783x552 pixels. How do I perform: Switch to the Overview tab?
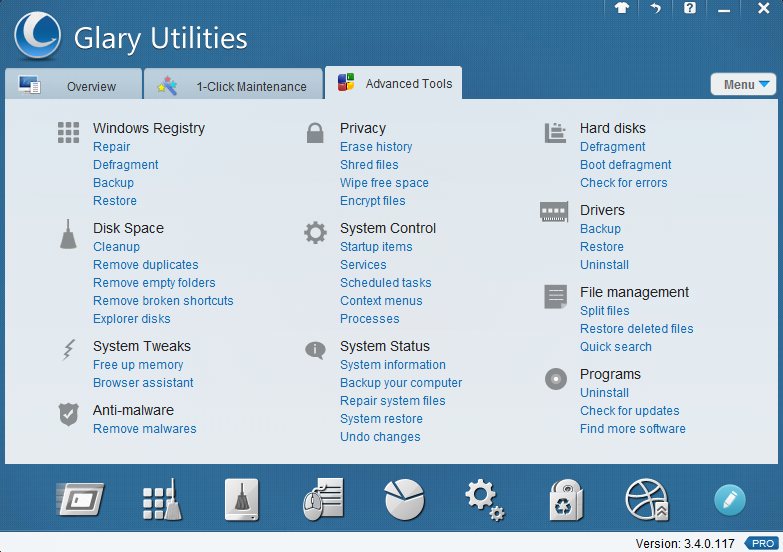point(73,84)
